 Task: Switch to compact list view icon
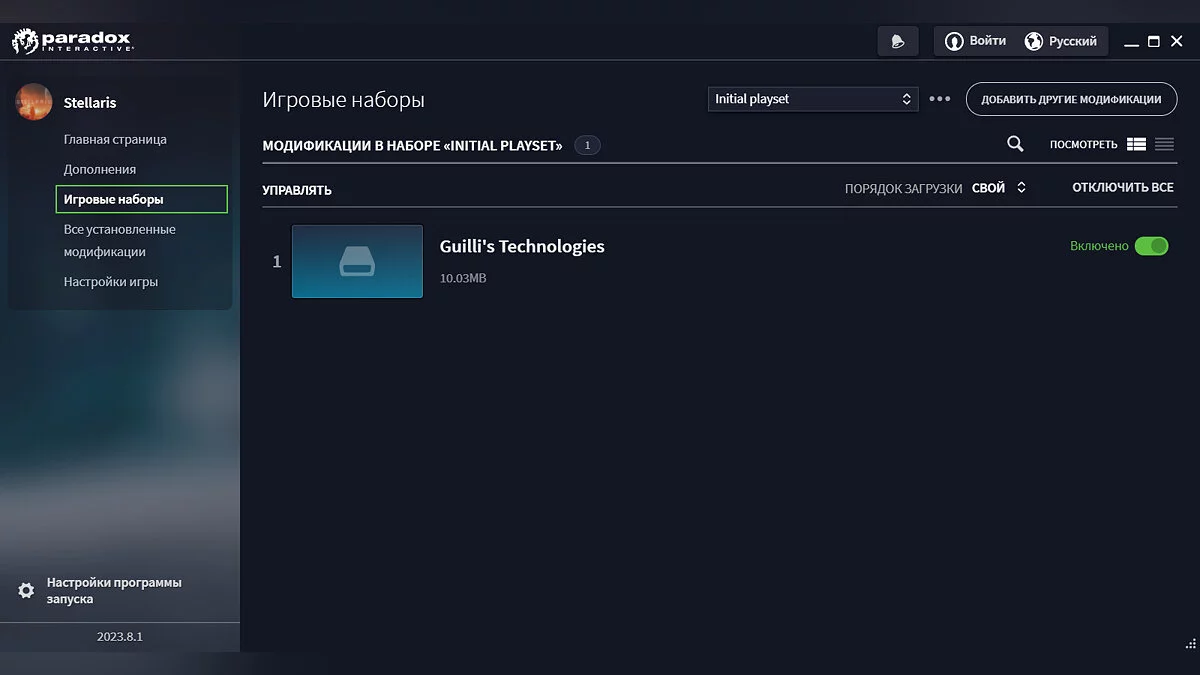pyautogui.click(x=1164, y=144)
